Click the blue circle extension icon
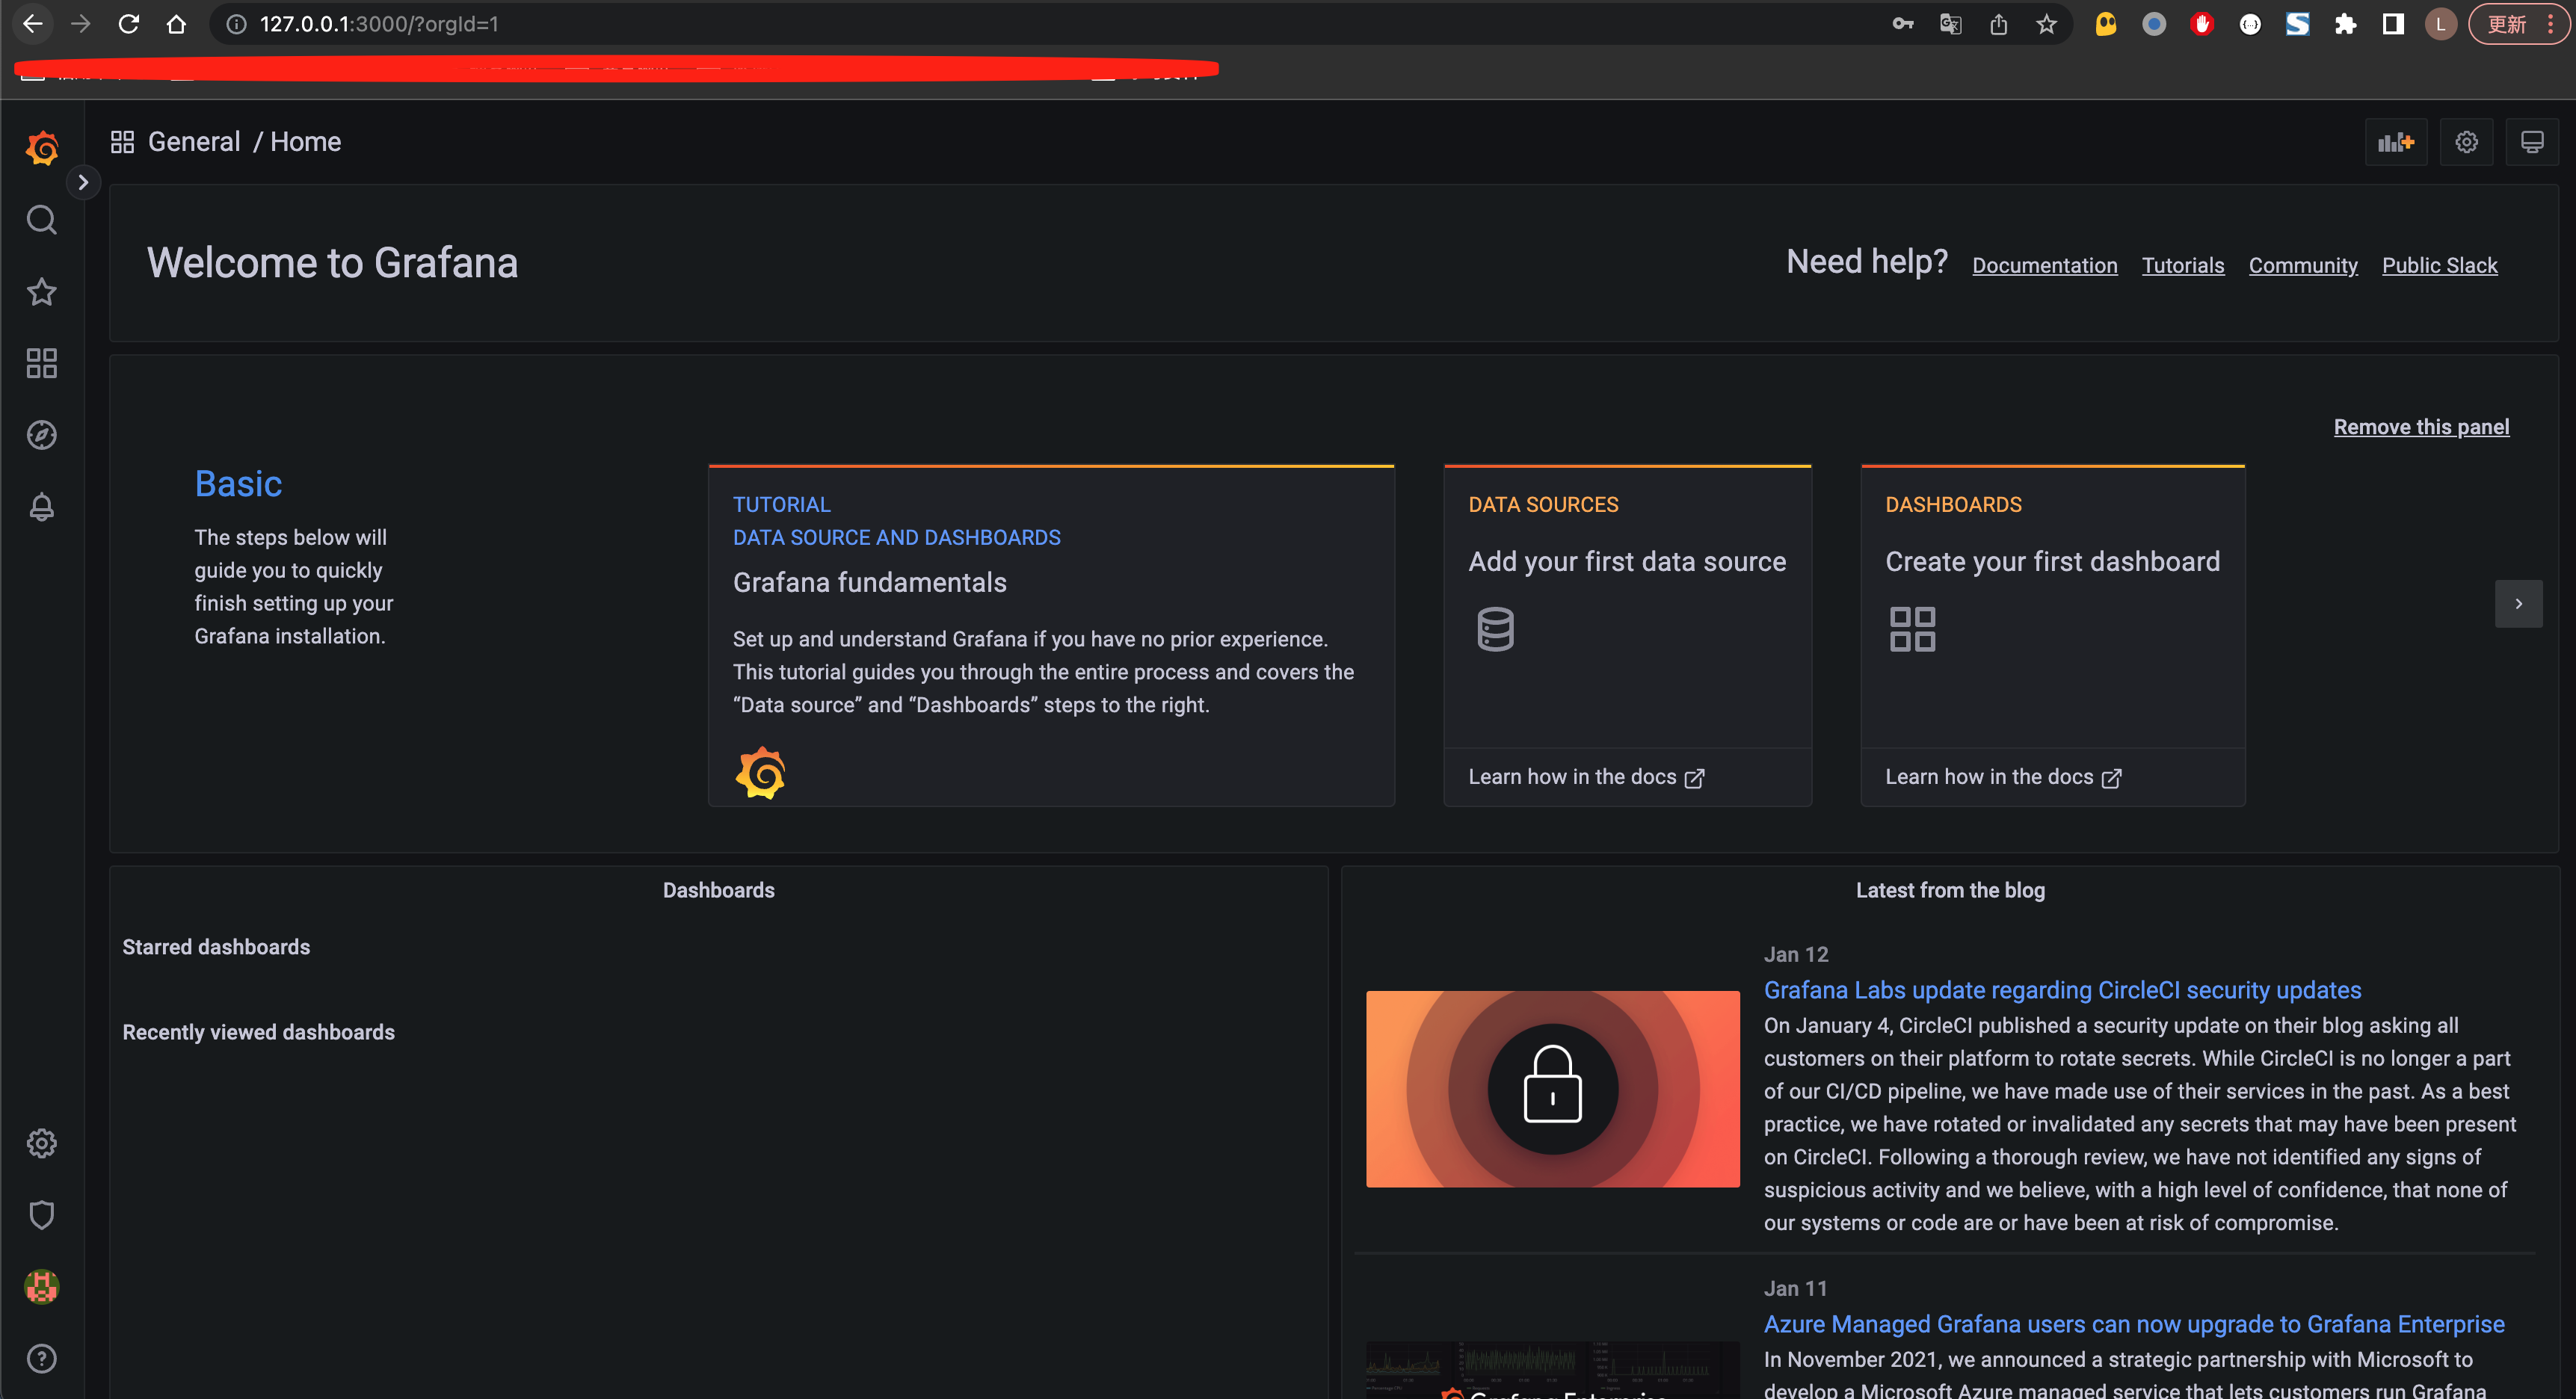This screenshot has width=2576, height=1399. 2153,24
